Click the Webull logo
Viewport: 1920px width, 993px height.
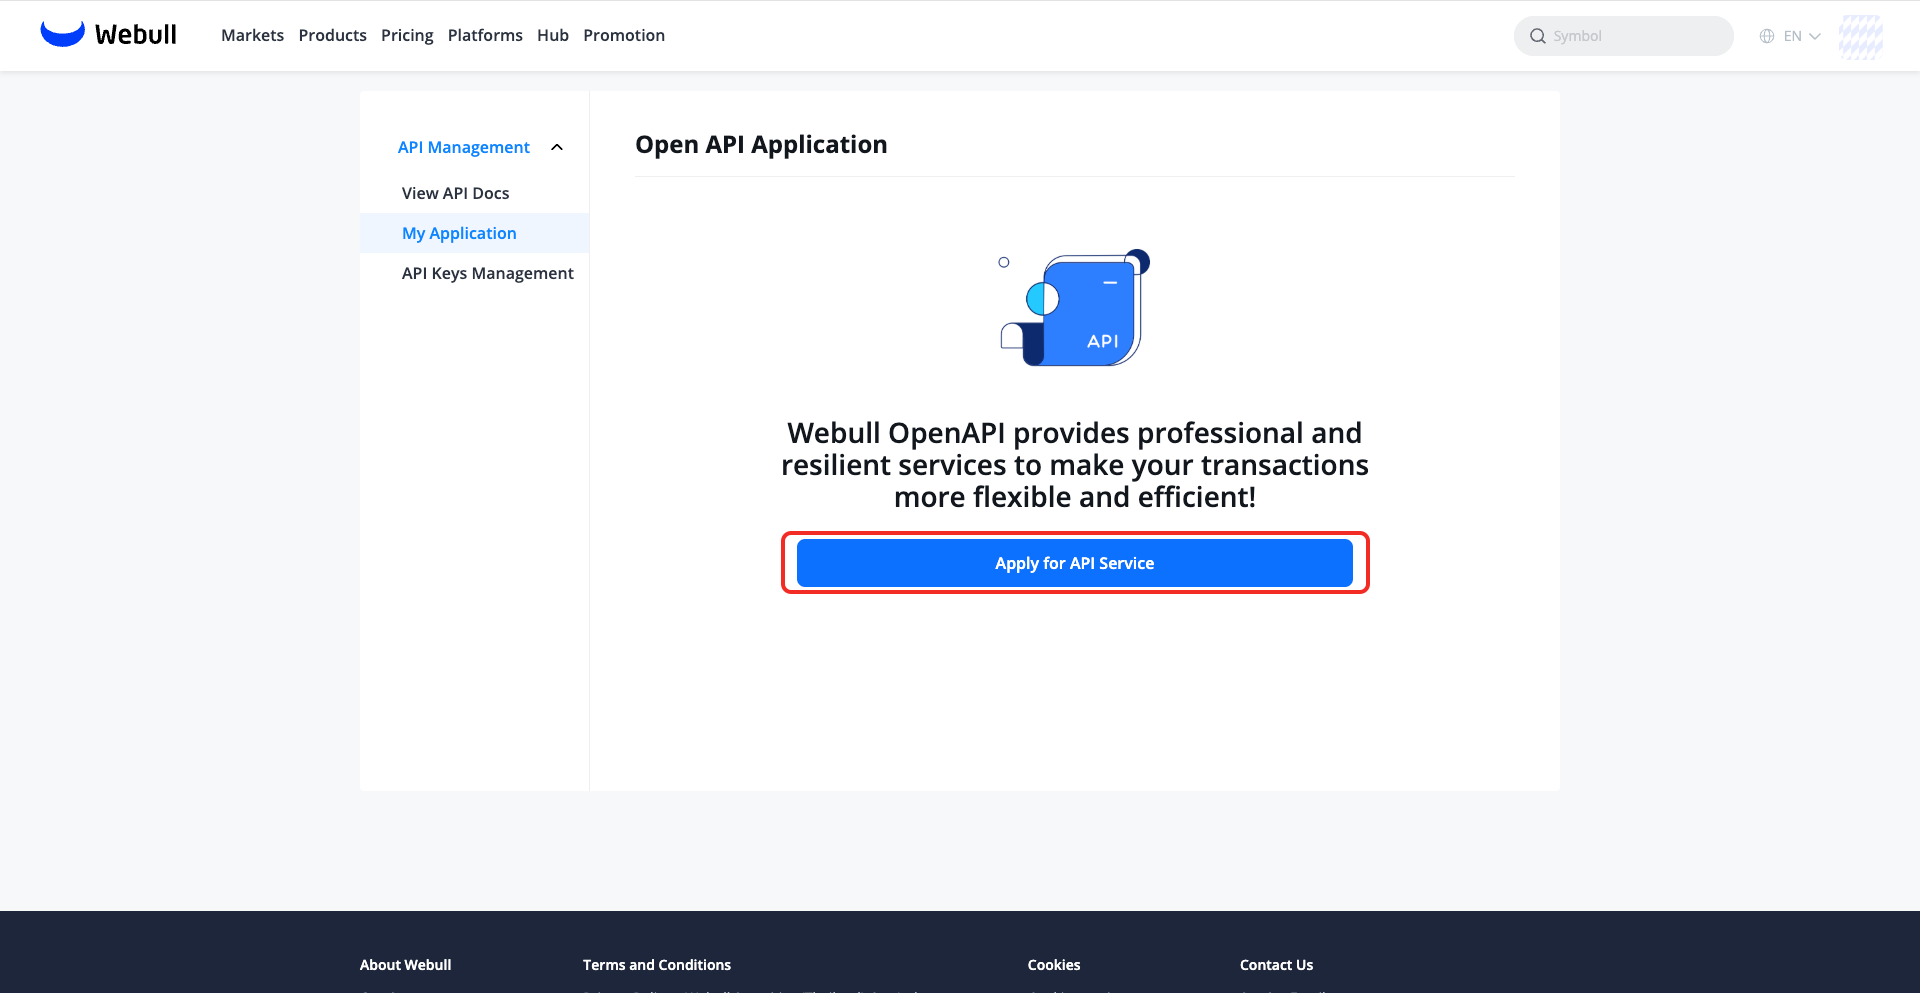(x=108, y=35)
